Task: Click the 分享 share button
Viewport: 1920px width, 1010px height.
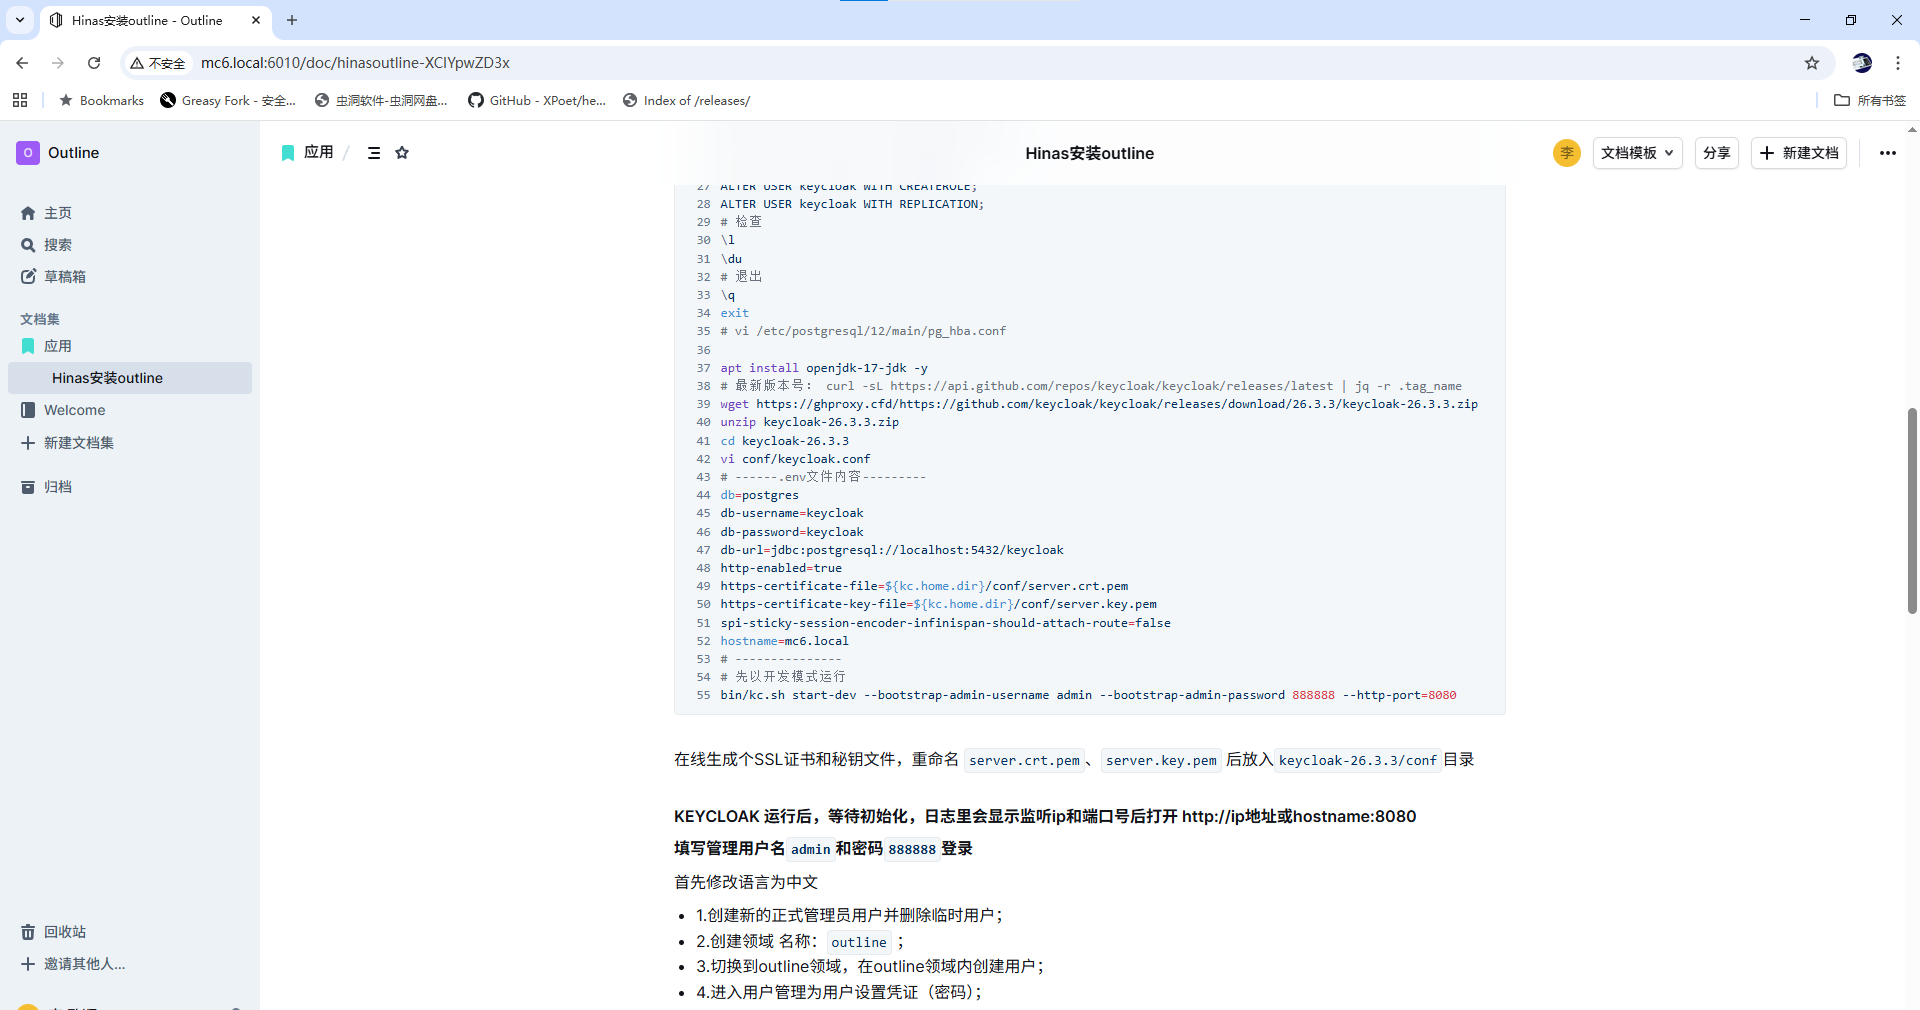Action: coord(1717,153)
